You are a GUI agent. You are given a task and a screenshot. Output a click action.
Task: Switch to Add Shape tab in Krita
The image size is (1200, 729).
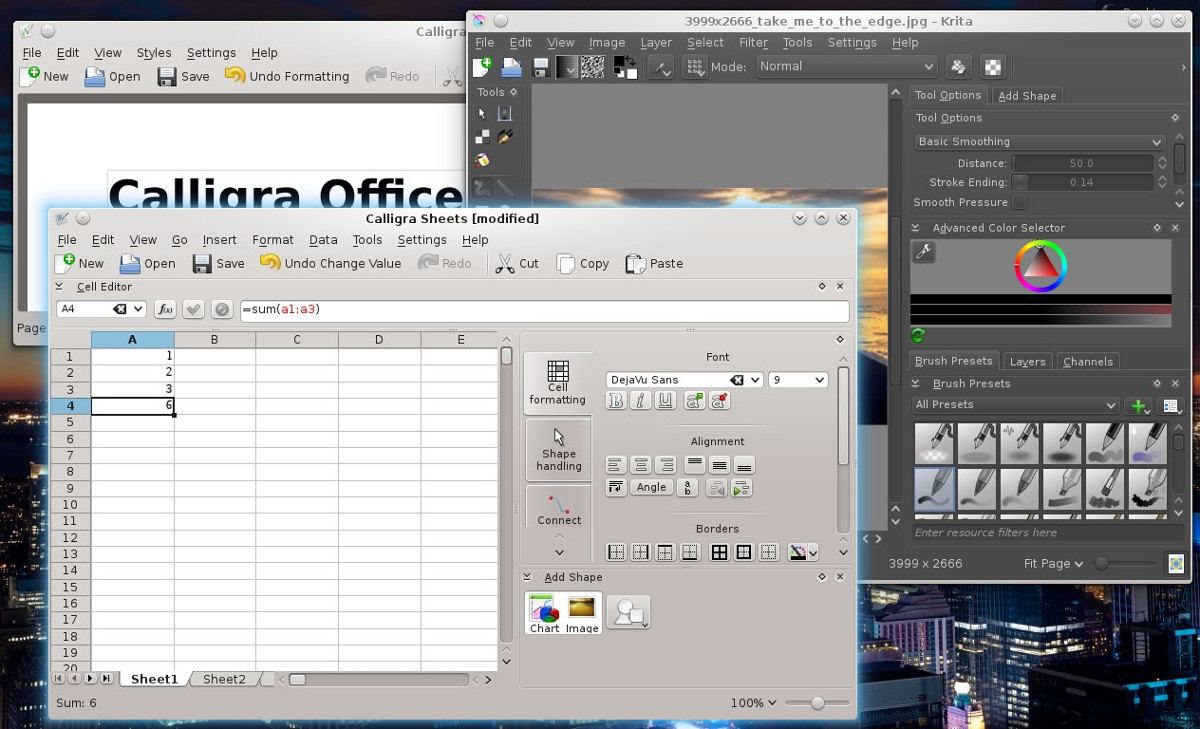click(x=1027, y=96)
